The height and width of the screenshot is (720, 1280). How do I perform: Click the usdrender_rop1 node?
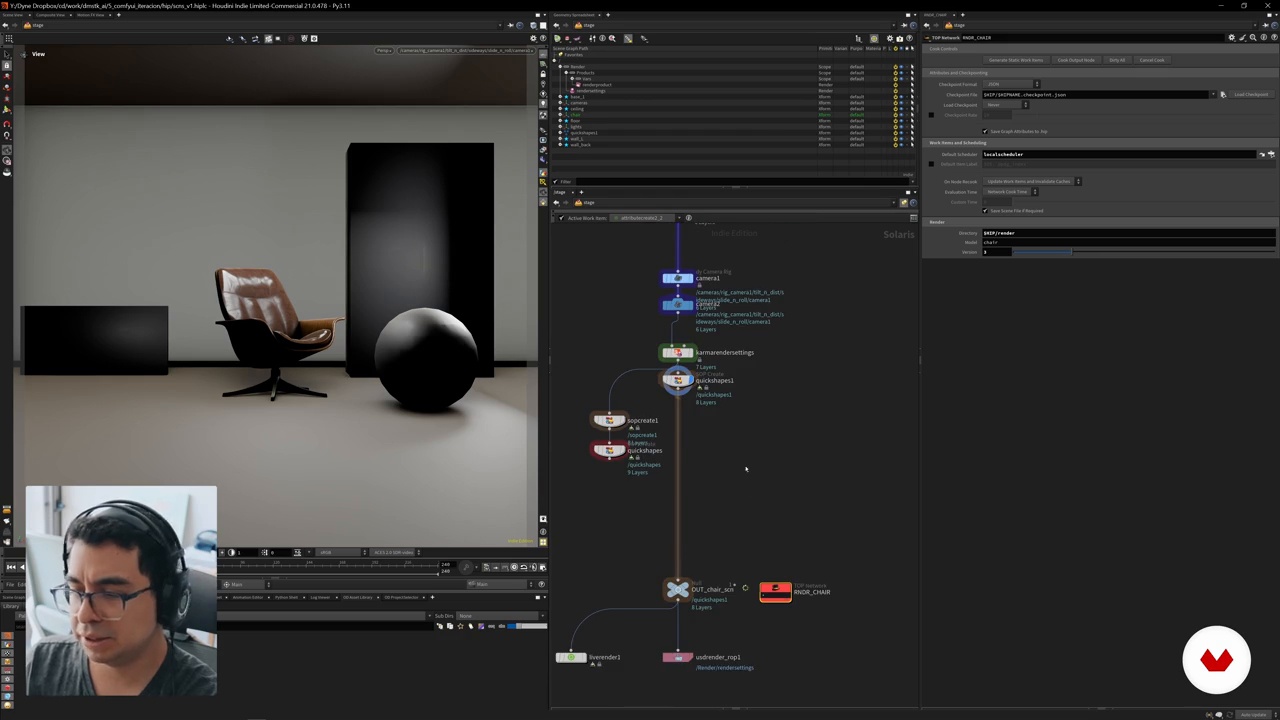tap(677, 657)
